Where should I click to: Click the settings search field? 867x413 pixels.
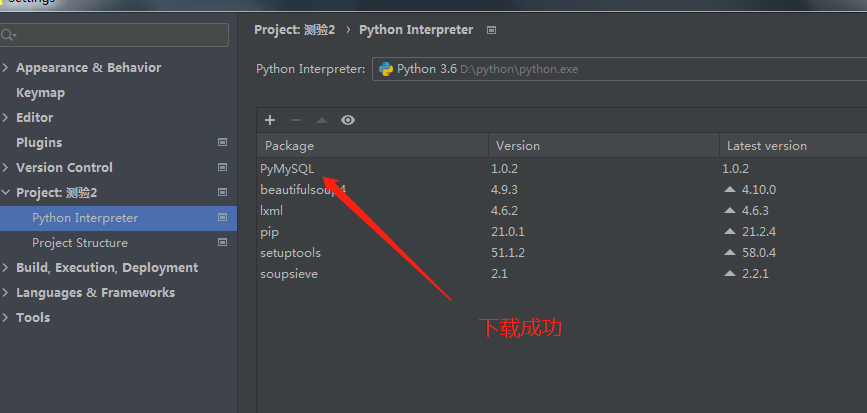(x=120, y=35)
